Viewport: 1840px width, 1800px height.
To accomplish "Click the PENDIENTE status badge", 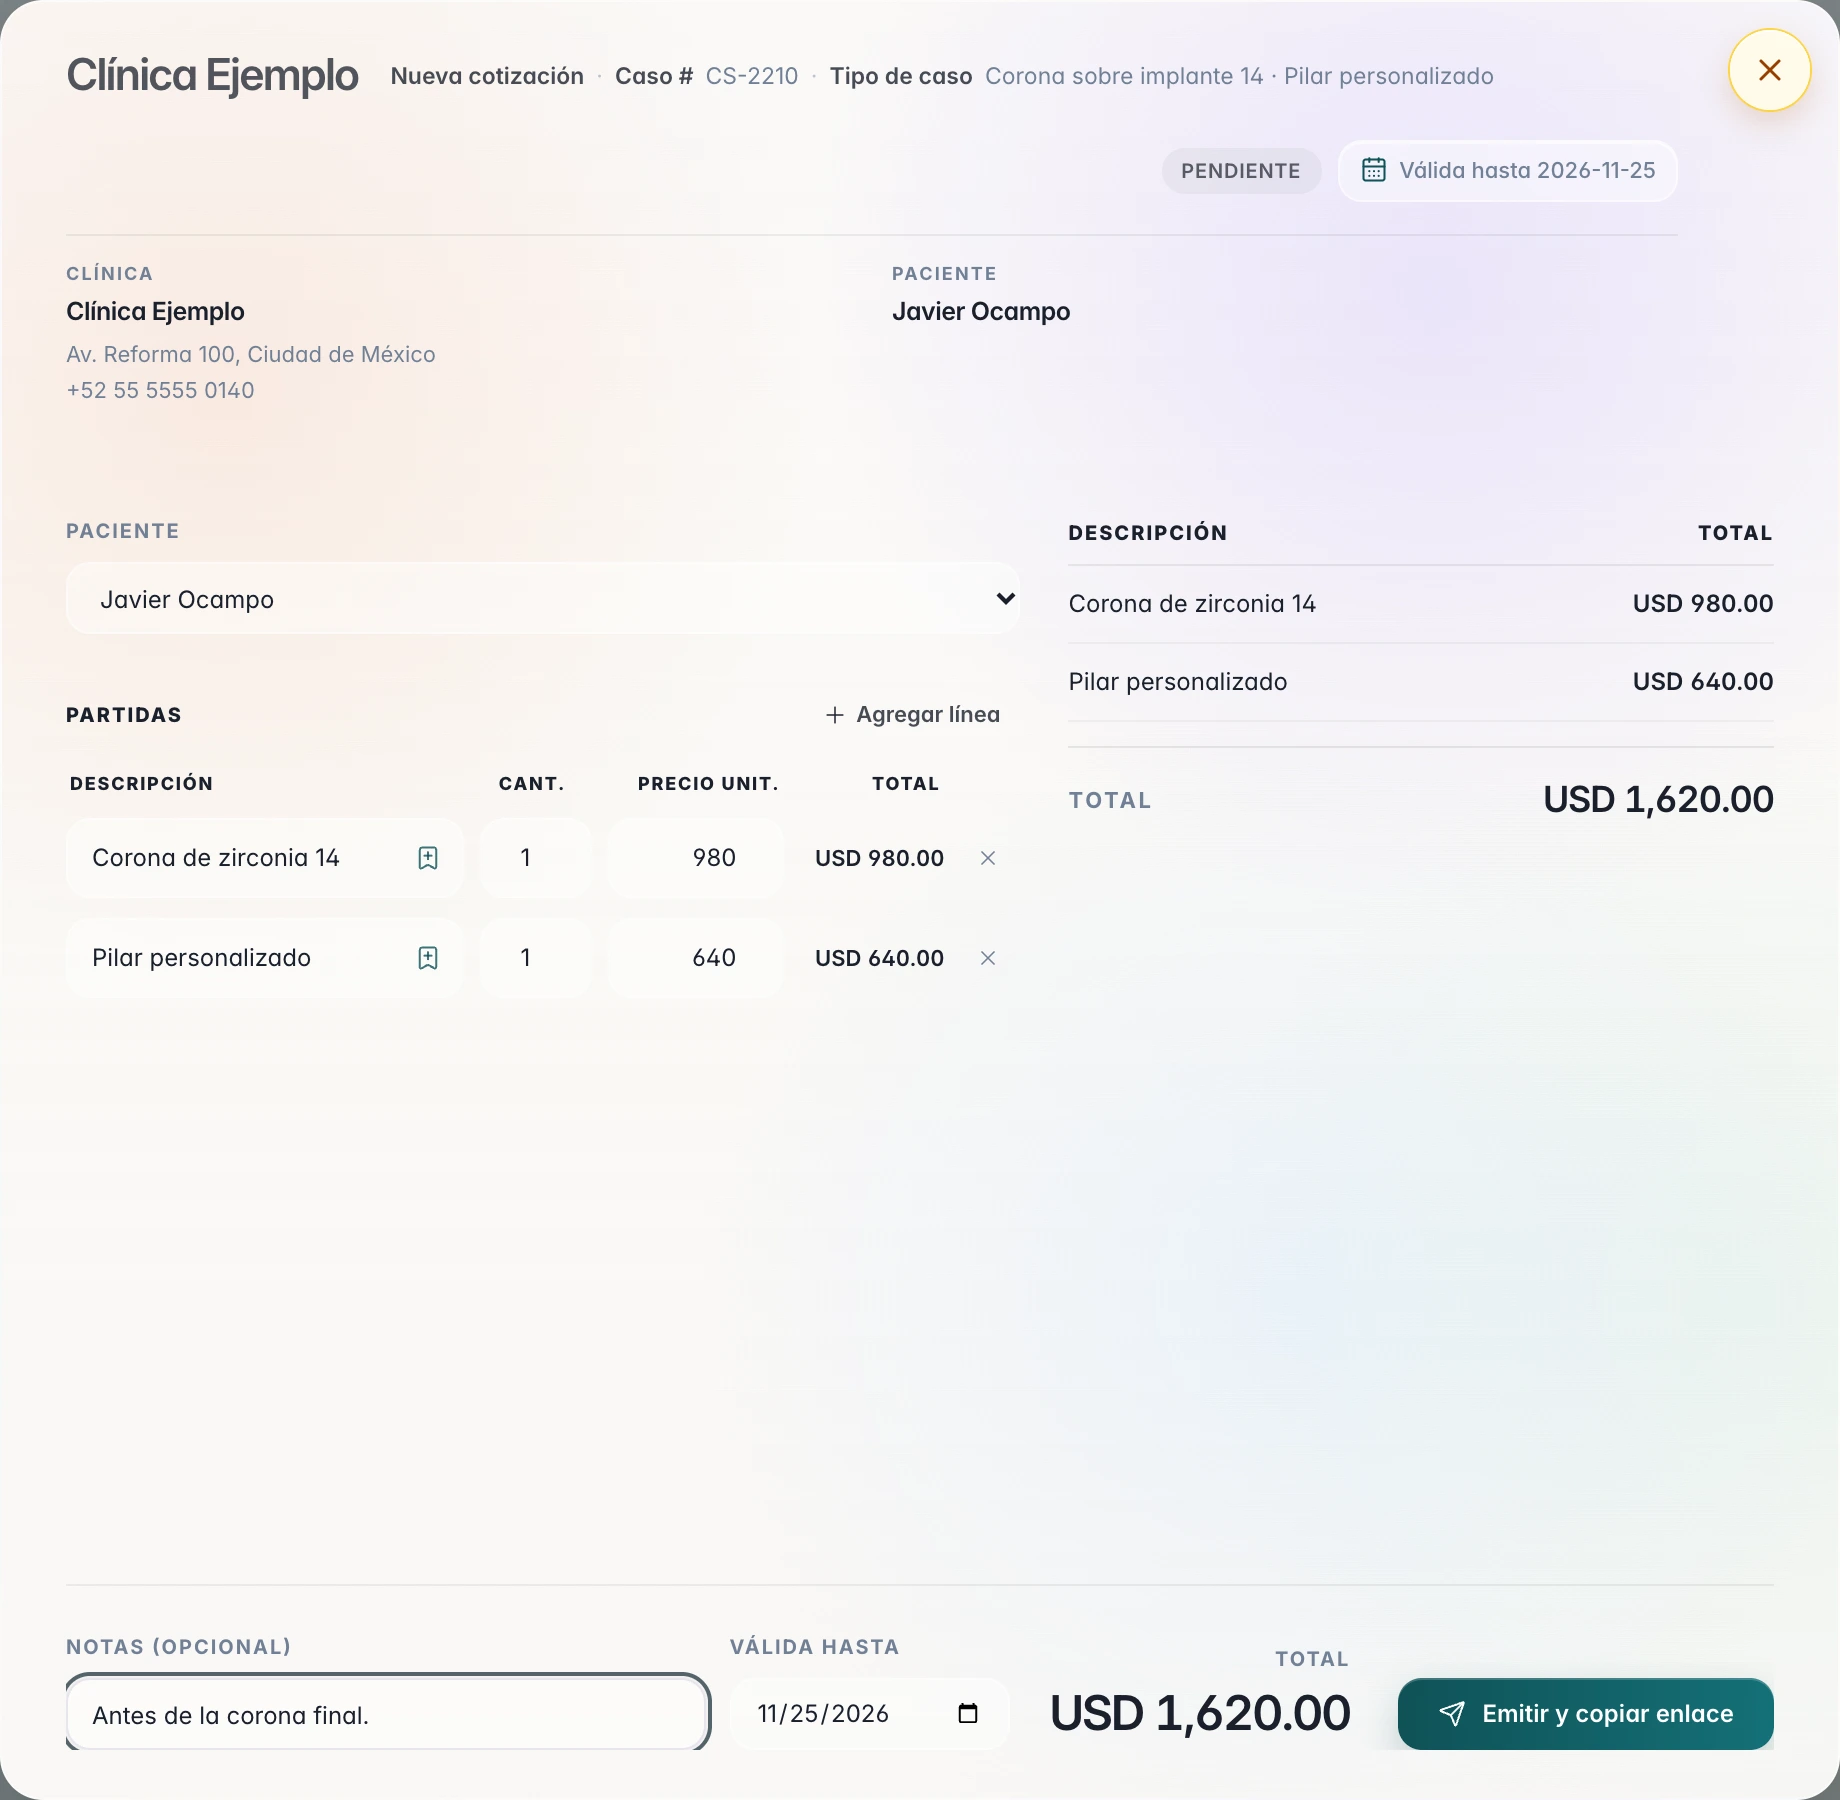I will click(1241, 171).
